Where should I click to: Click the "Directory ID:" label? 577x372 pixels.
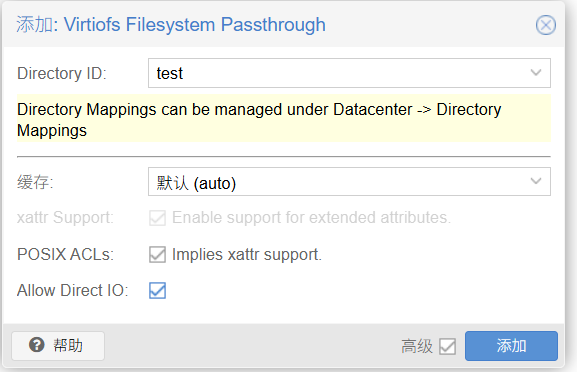tap(62, 73)
